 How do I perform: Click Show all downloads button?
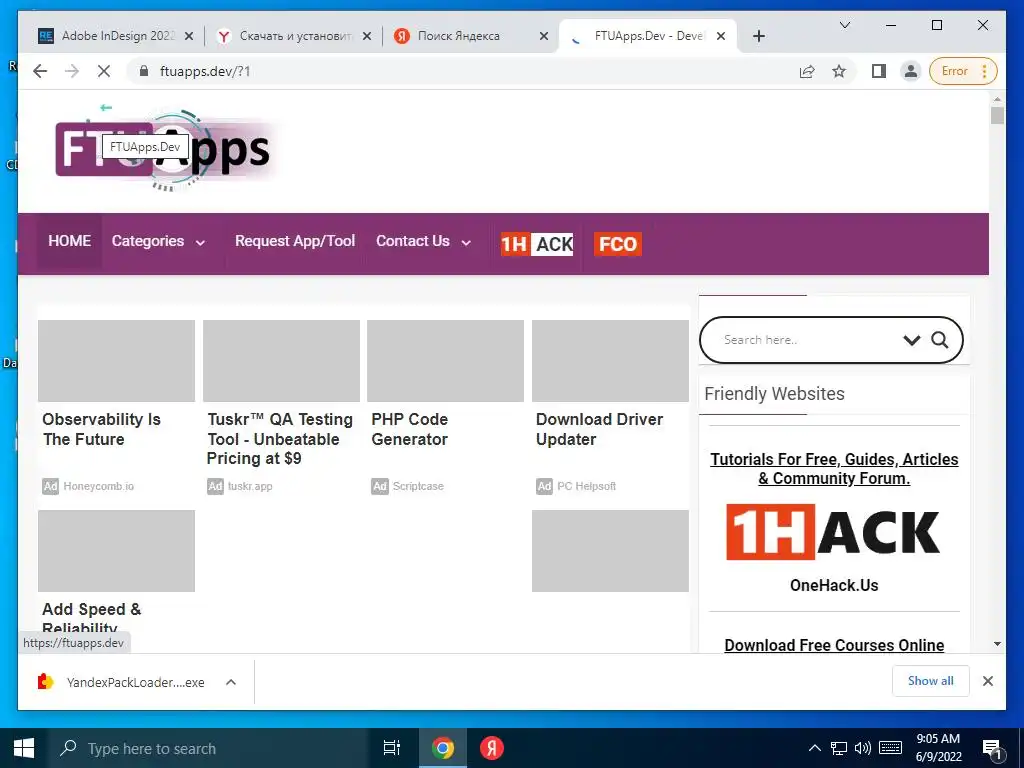[x=930, y=680]
